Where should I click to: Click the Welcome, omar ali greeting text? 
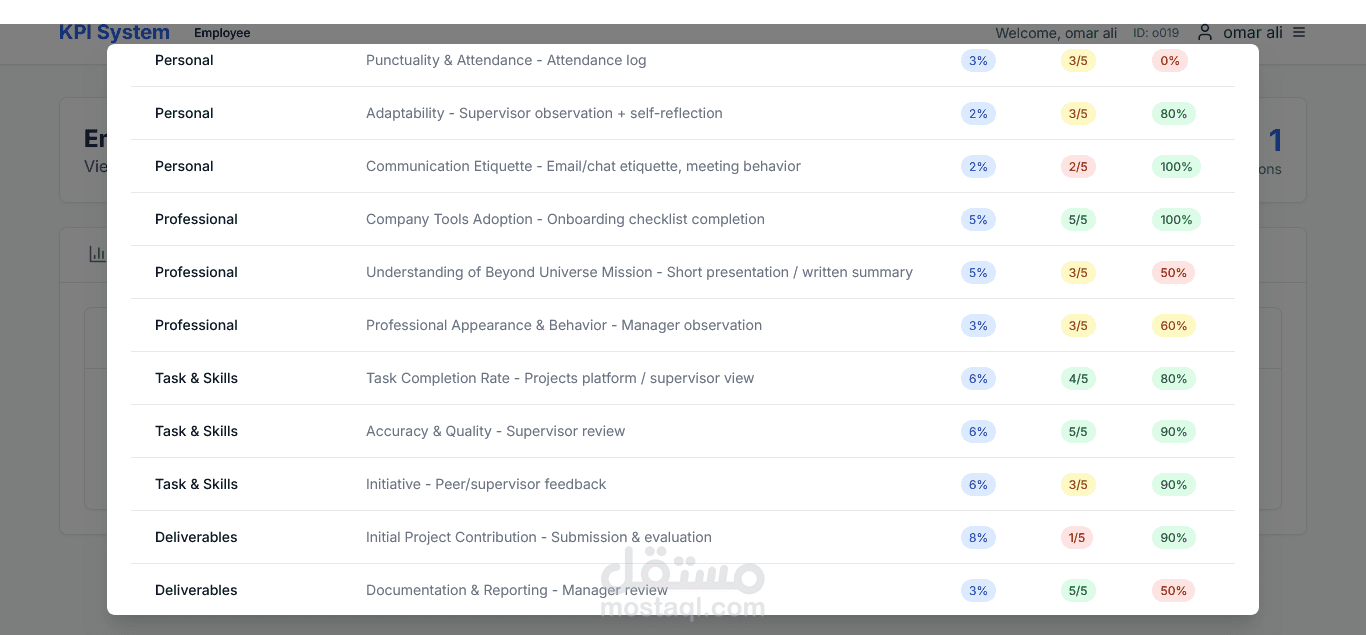click(x=1056, y=34)
